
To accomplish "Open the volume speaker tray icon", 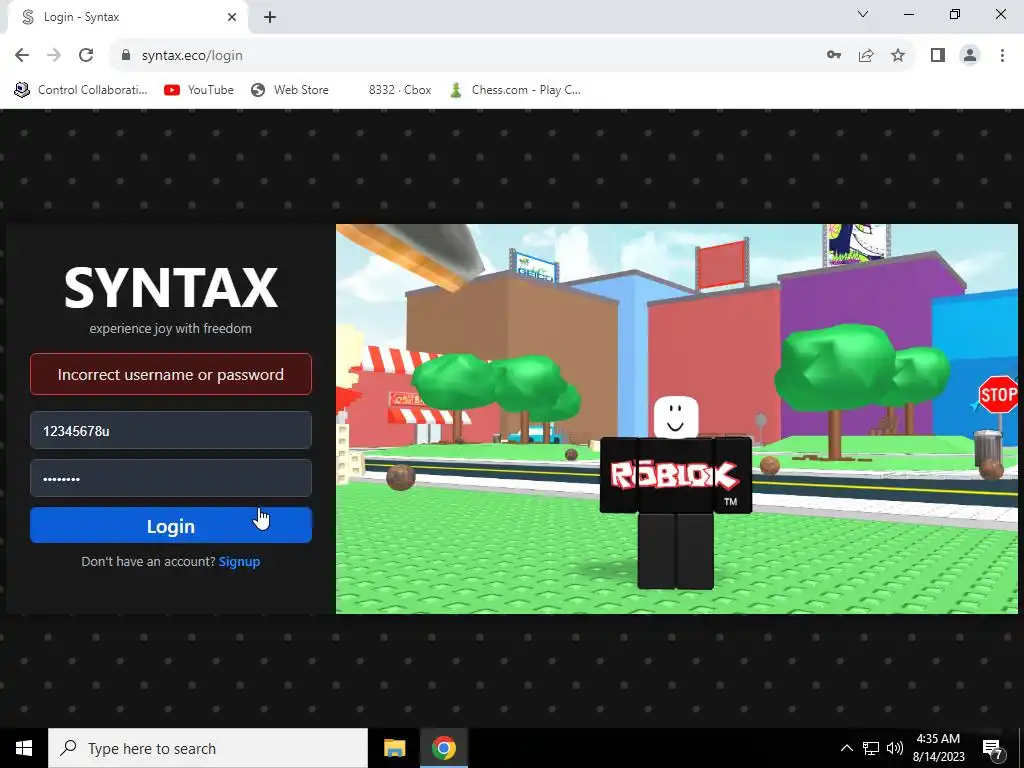I will point(895,748).
